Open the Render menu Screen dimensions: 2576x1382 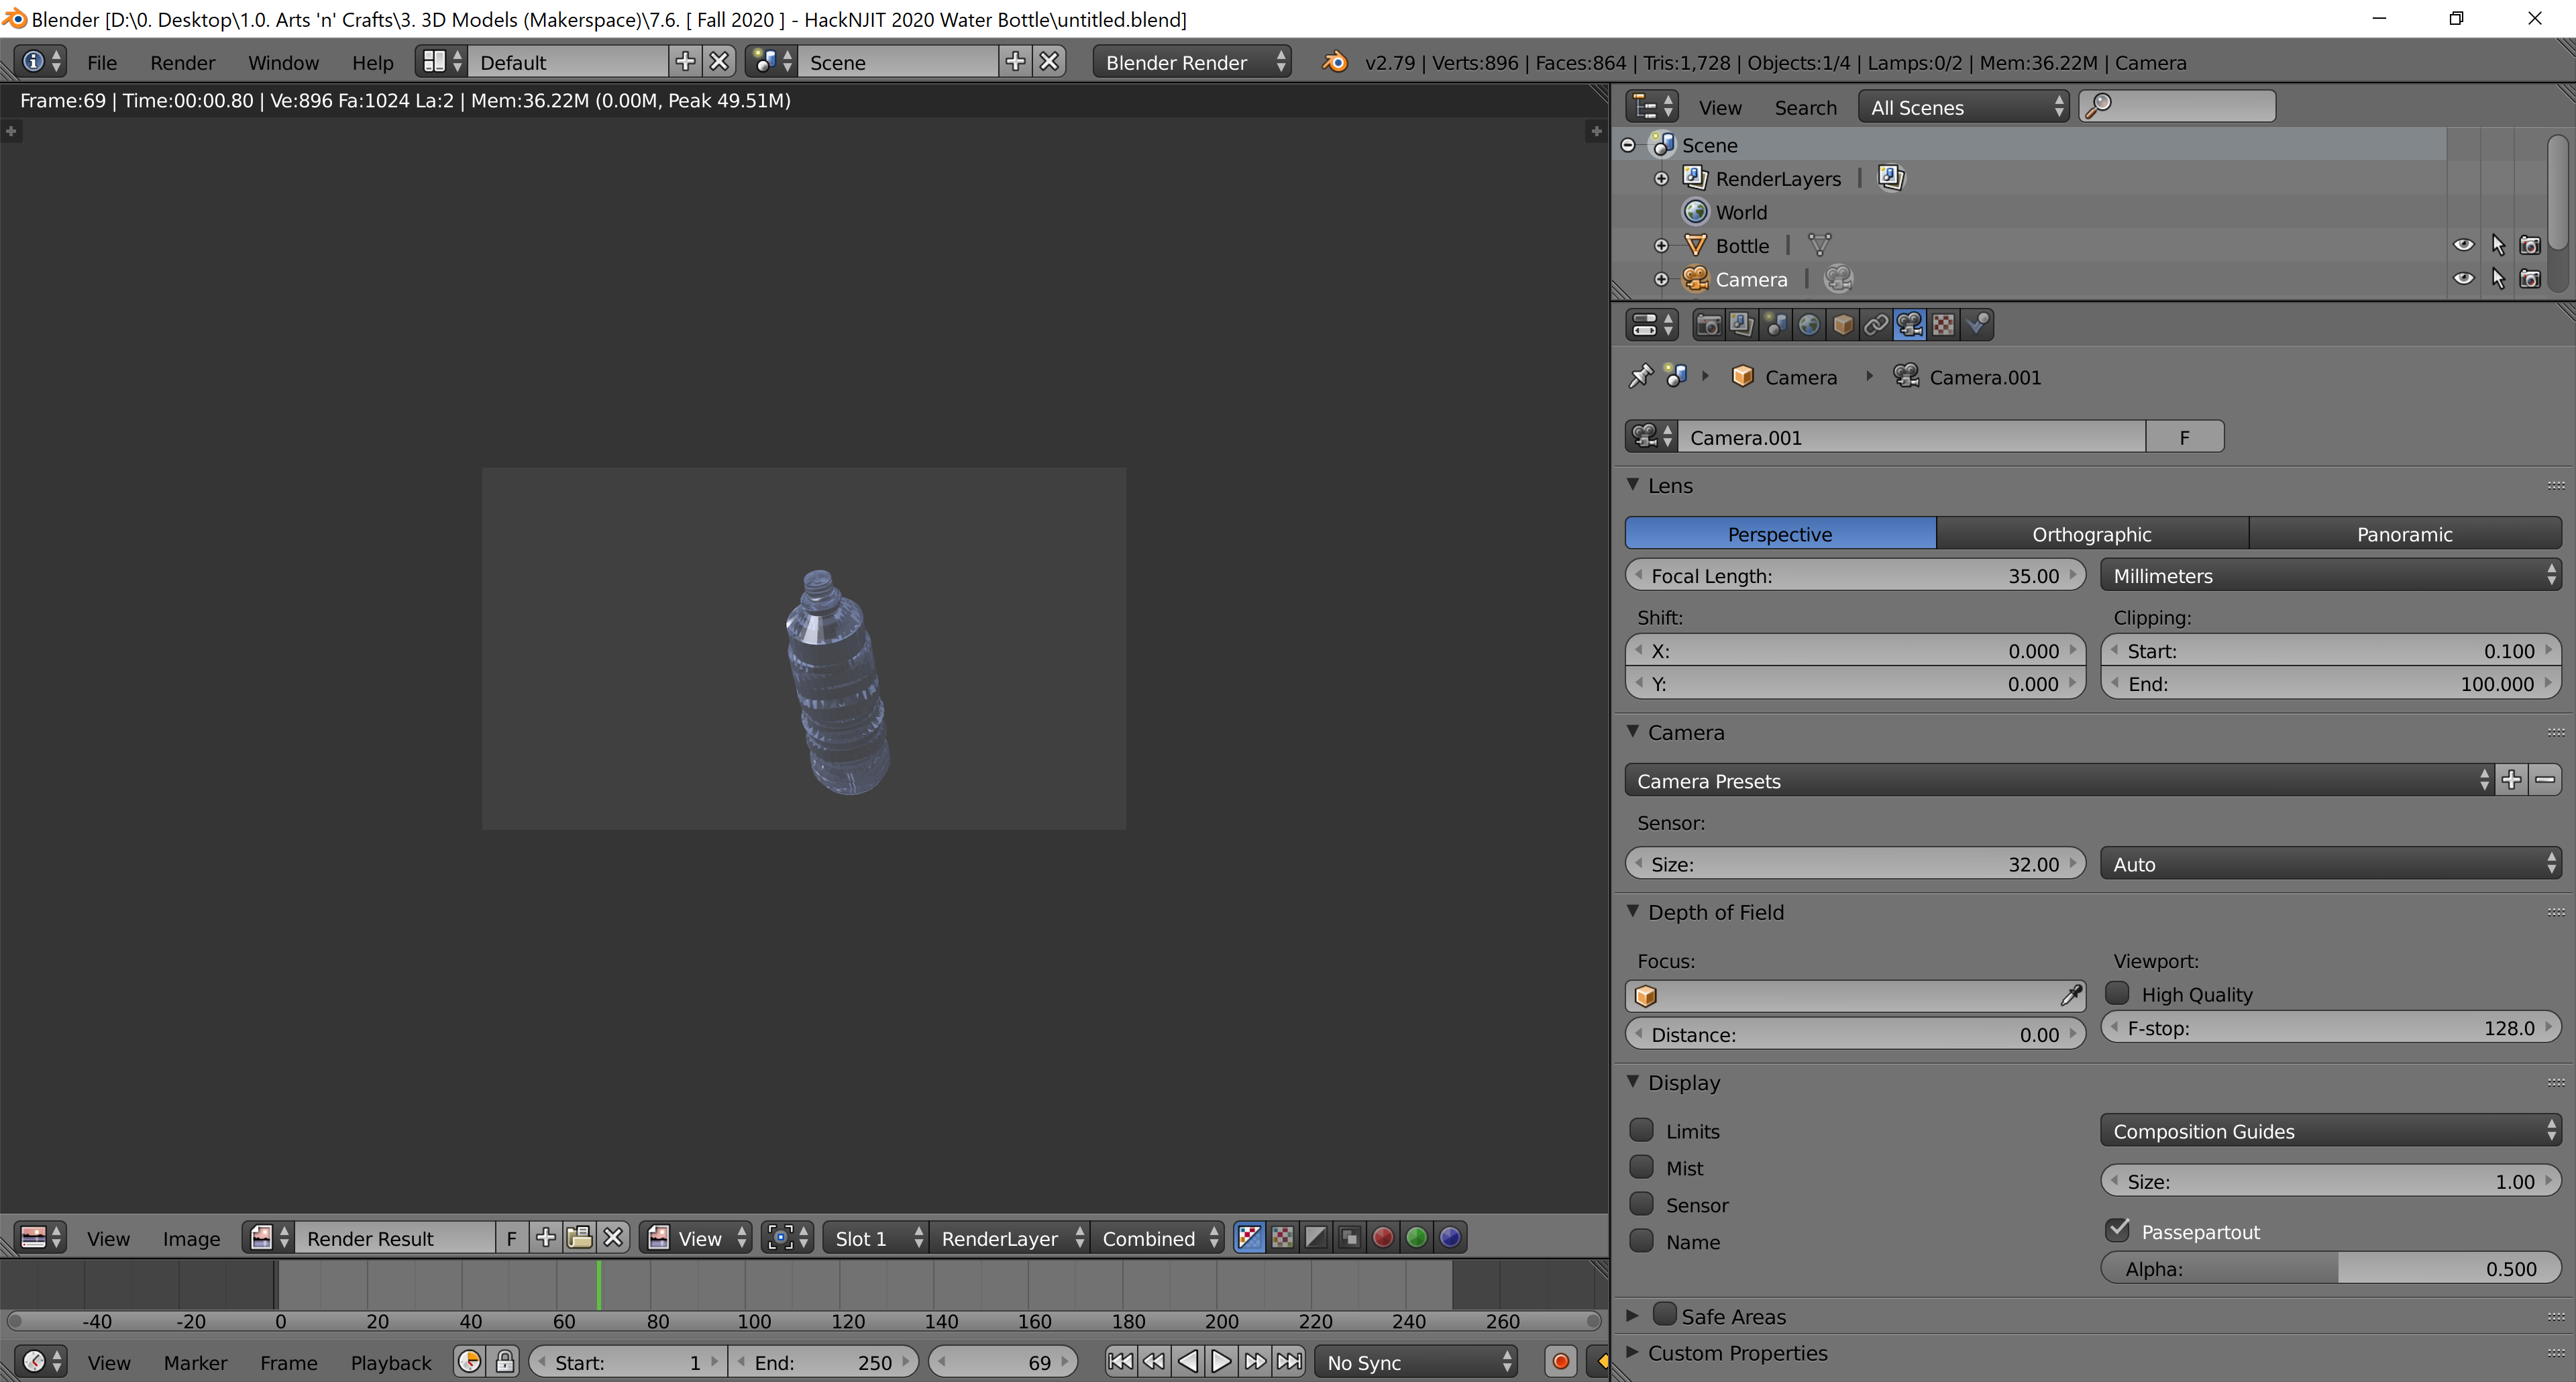(182, 62)
